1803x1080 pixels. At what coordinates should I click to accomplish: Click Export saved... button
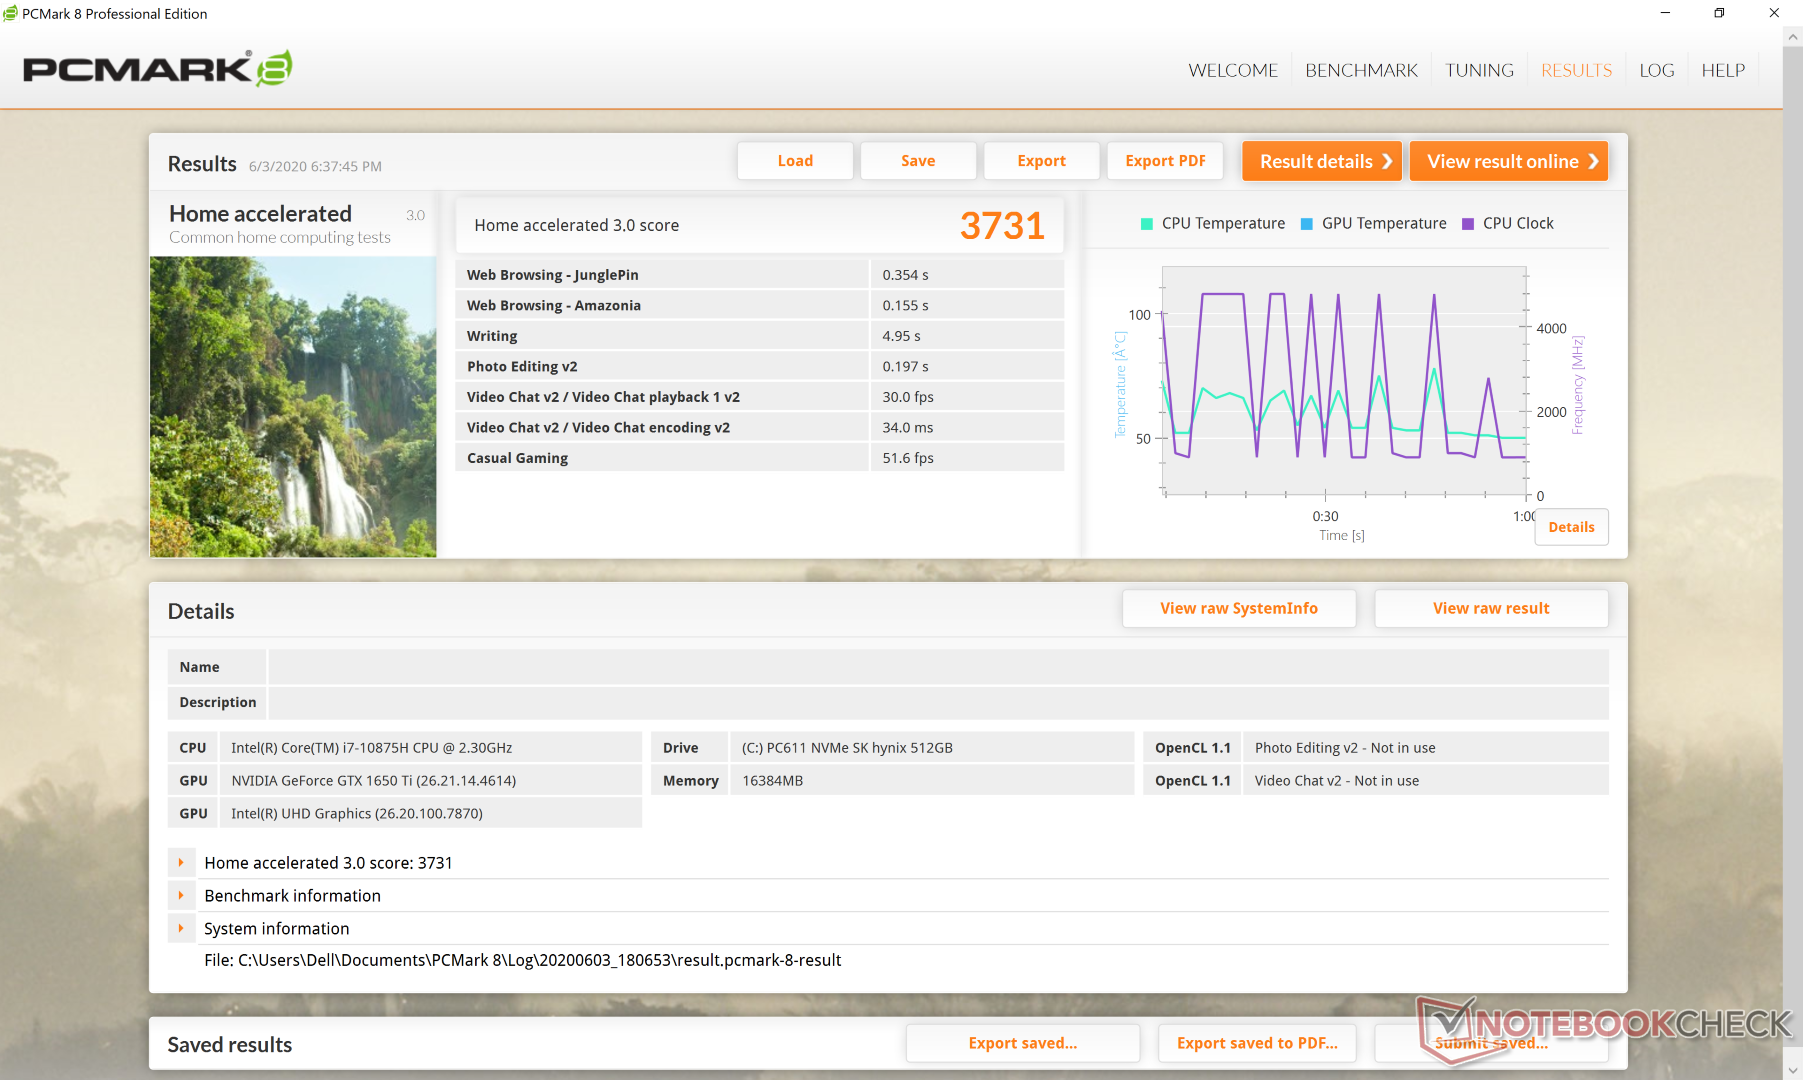pyautogui.click(x=1023, y=1043)
